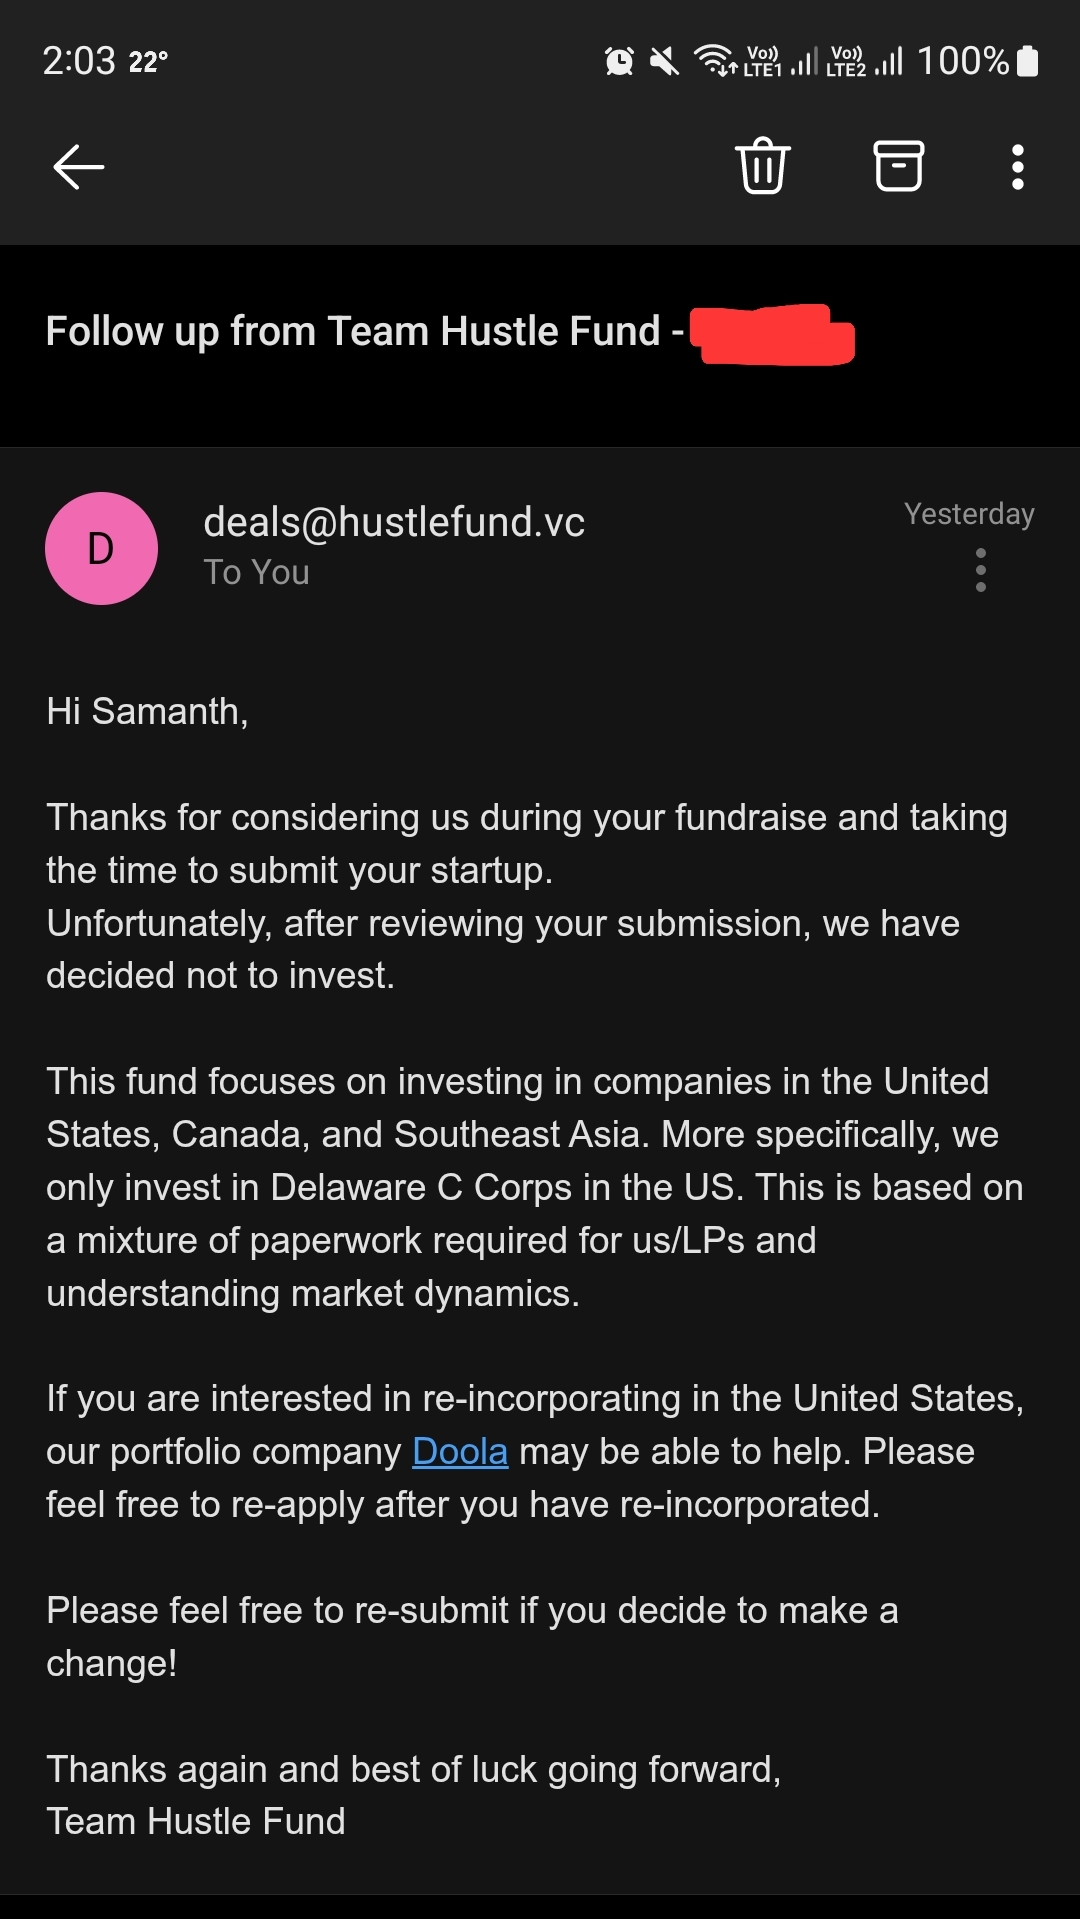Expand the "To You" recipient details

click(257, 573)
